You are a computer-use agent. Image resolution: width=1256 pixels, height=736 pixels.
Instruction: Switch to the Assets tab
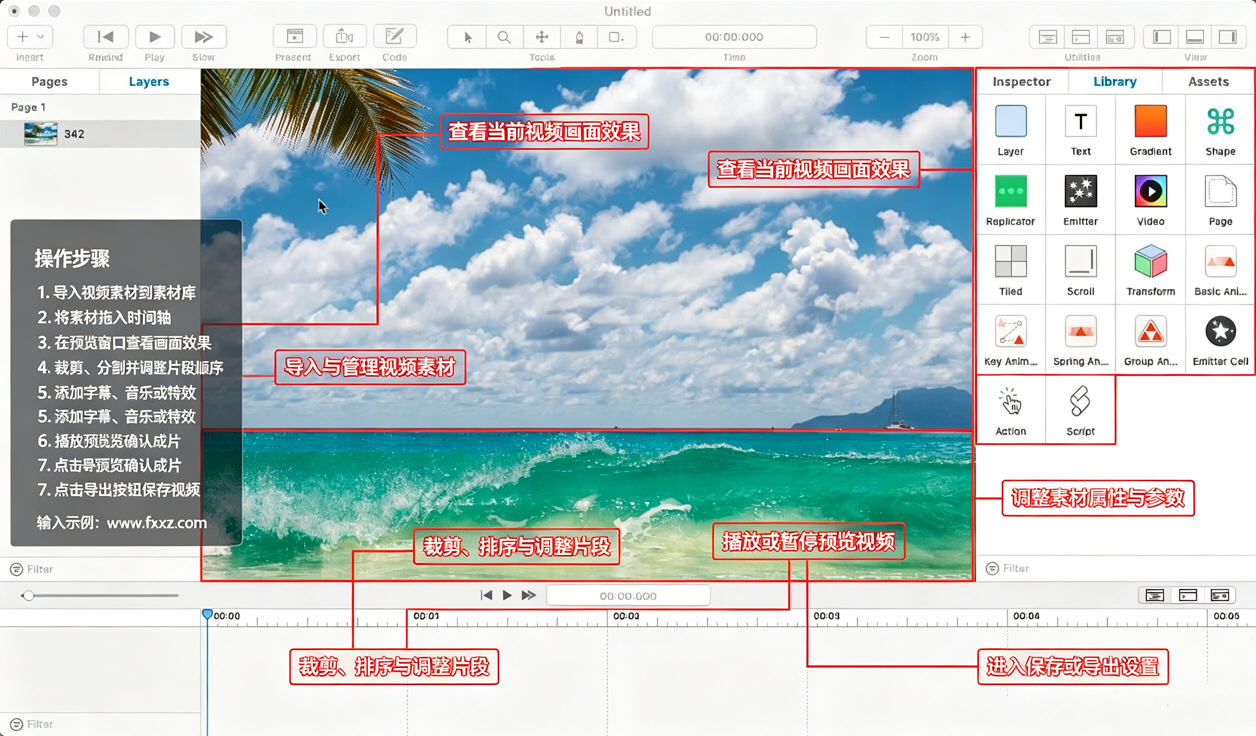click(1208, 82)
